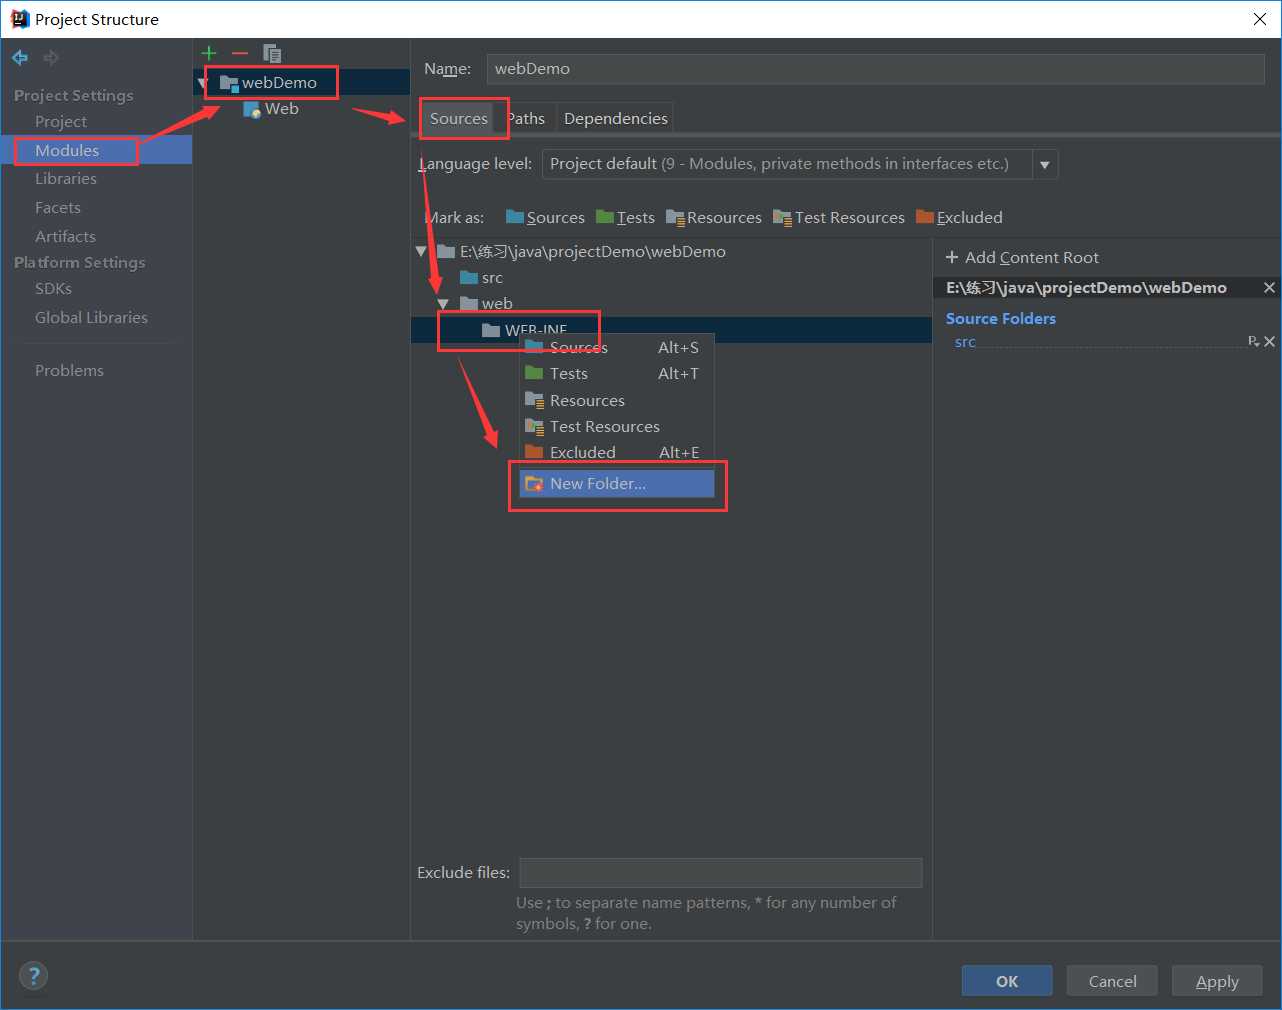Viewport: 1282px width, 1010px height.
Task: Click the back navigation arrow
Action: pyautogui.click(x=20, y=58)
